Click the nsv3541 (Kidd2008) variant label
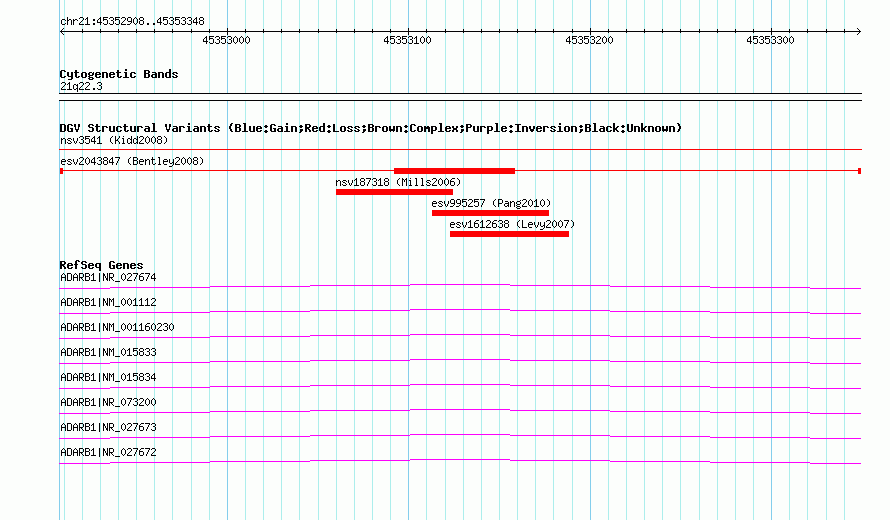Screen dimensions: 890x520 (x=114, y=140)
